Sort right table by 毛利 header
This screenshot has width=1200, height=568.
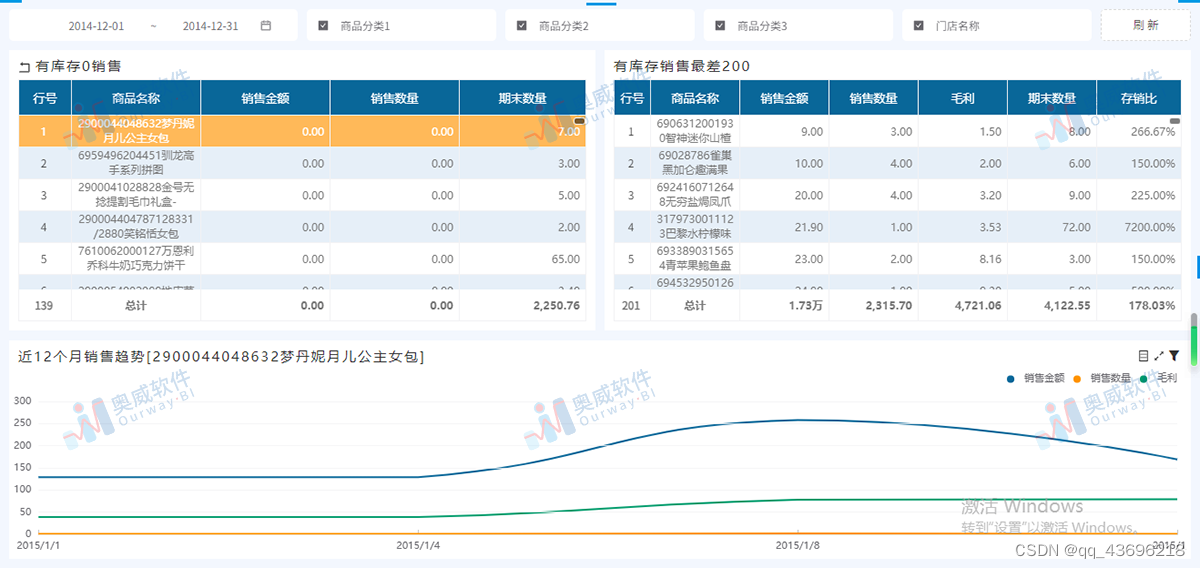(x=962, y=98)
